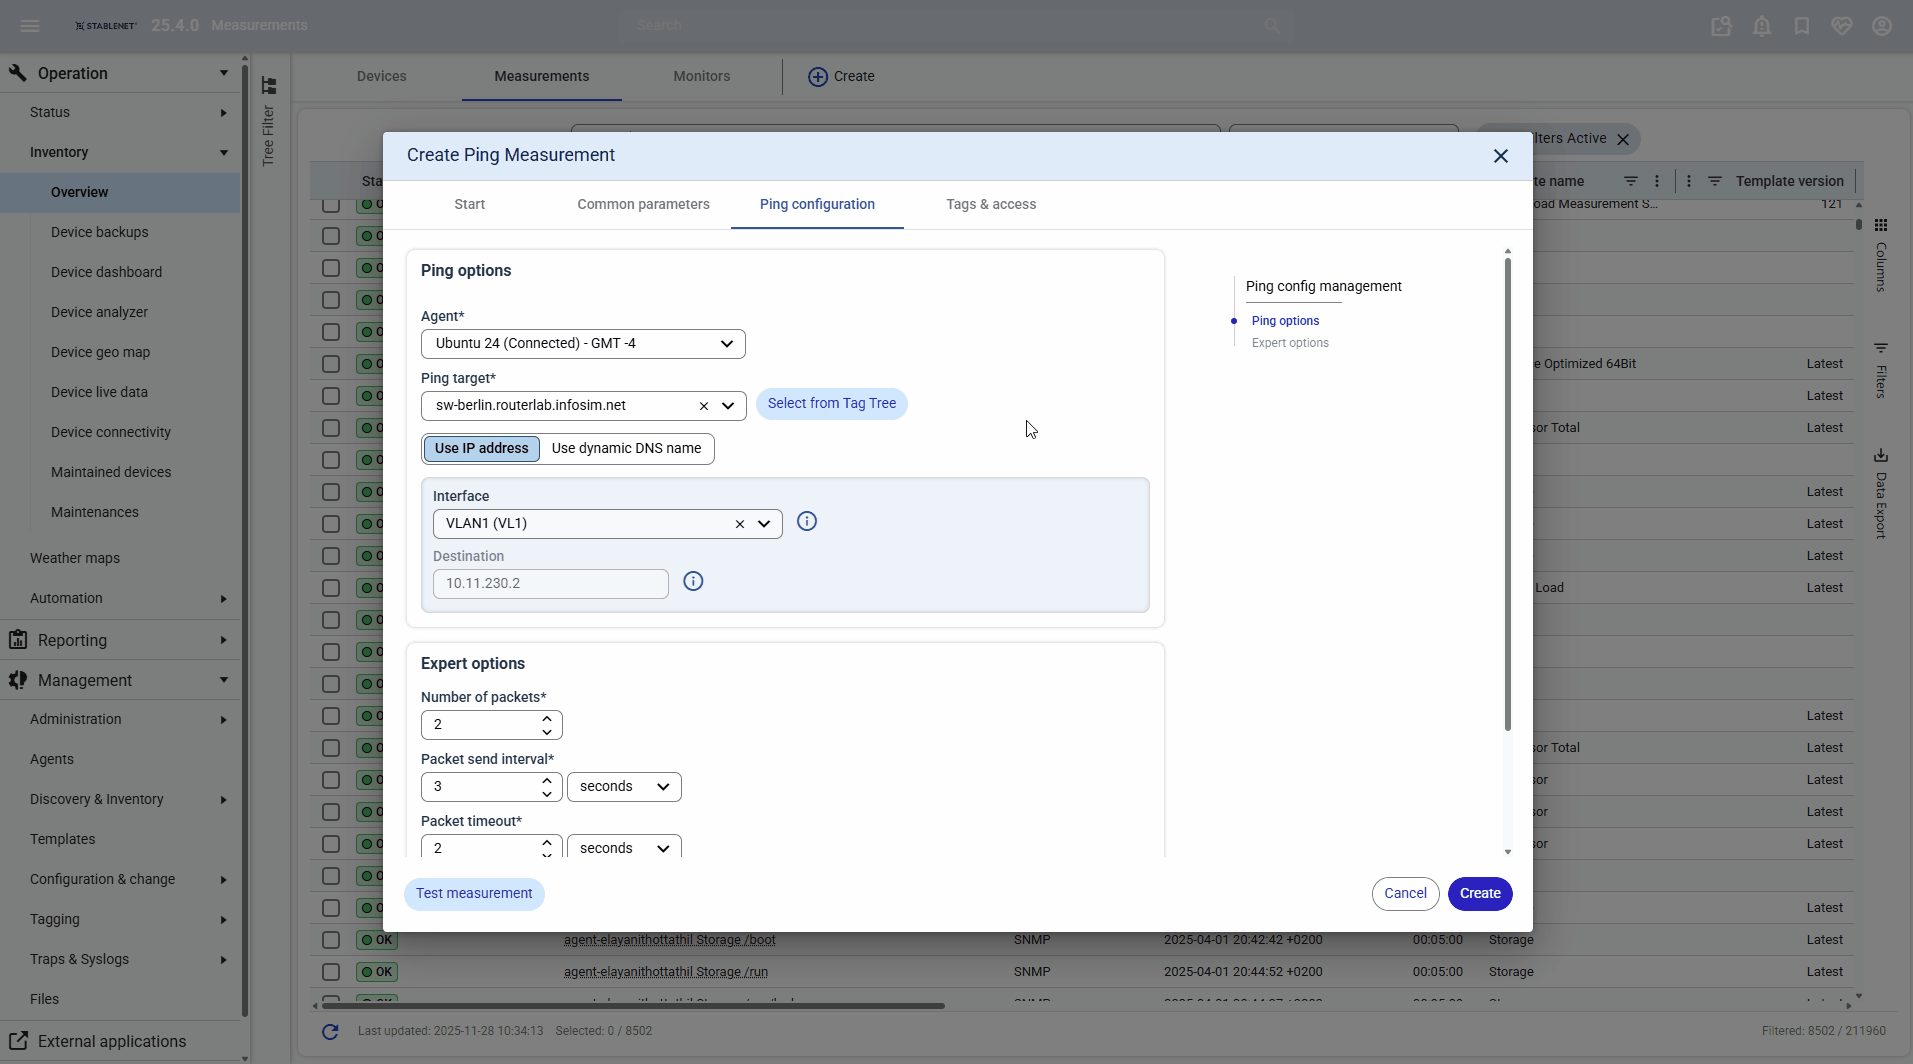Click the Select from Tag Tree button
The width and height of the screenshot is (1913, 1064).
(x=831, y=404)
